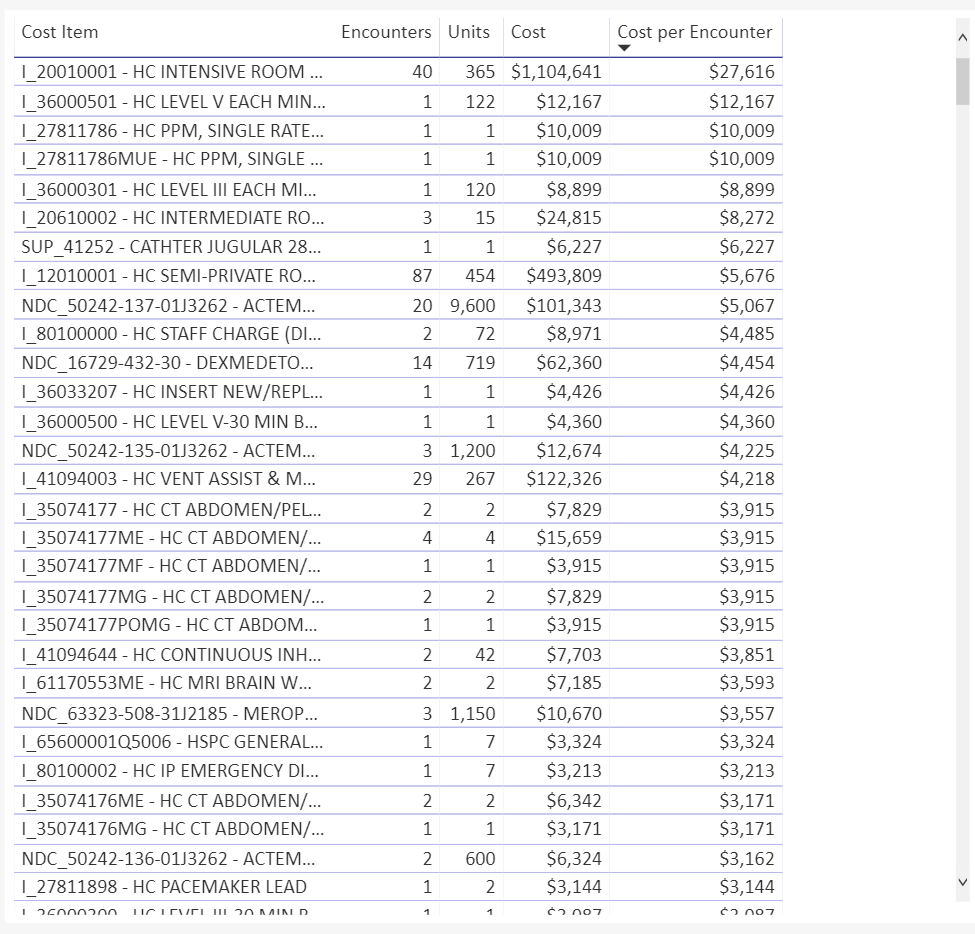
Task: Click the $8,272 cost per encounter cell
Action: click(747, 218)
